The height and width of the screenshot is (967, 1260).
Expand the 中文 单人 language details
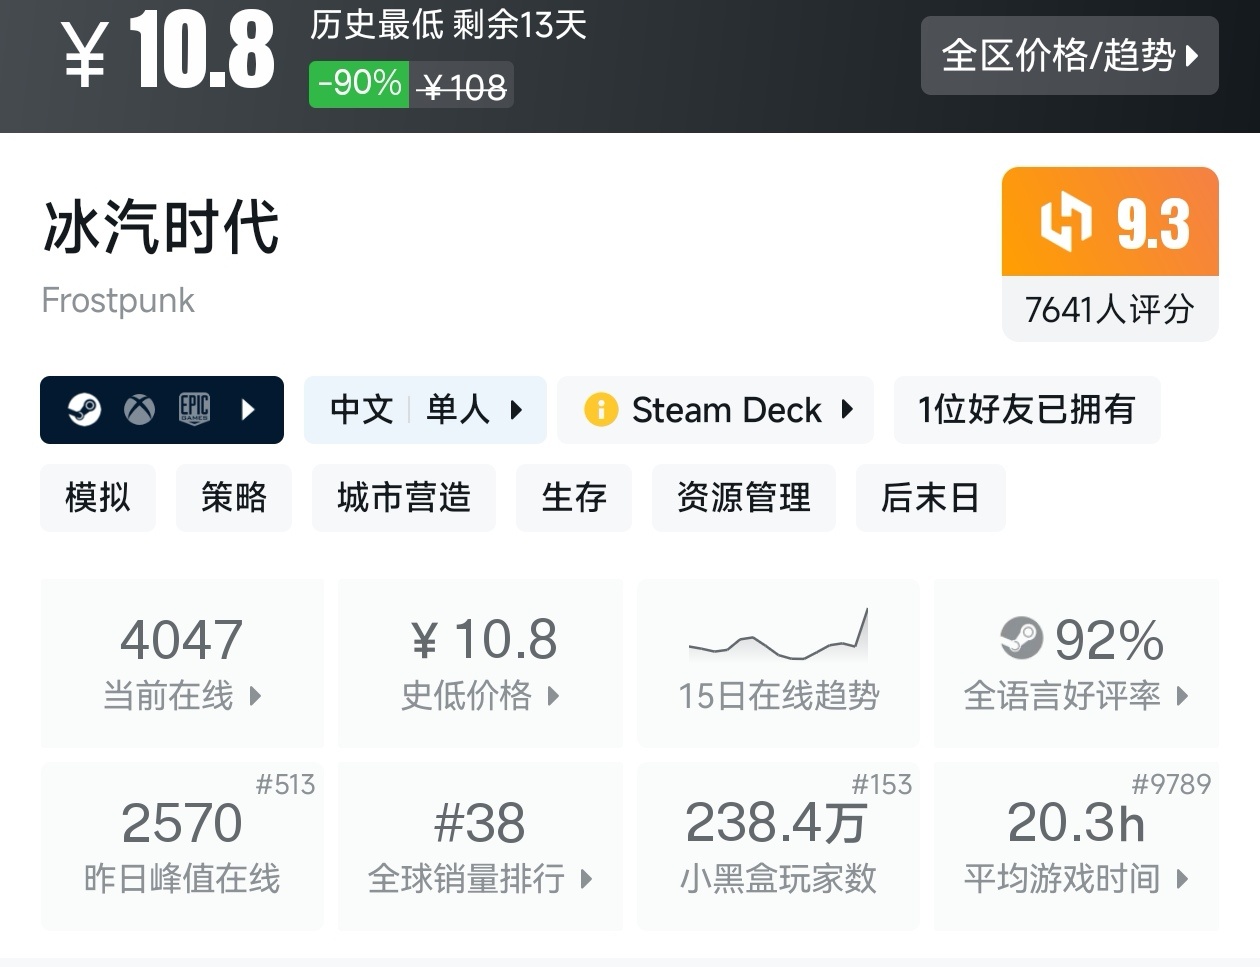(425, 410)
